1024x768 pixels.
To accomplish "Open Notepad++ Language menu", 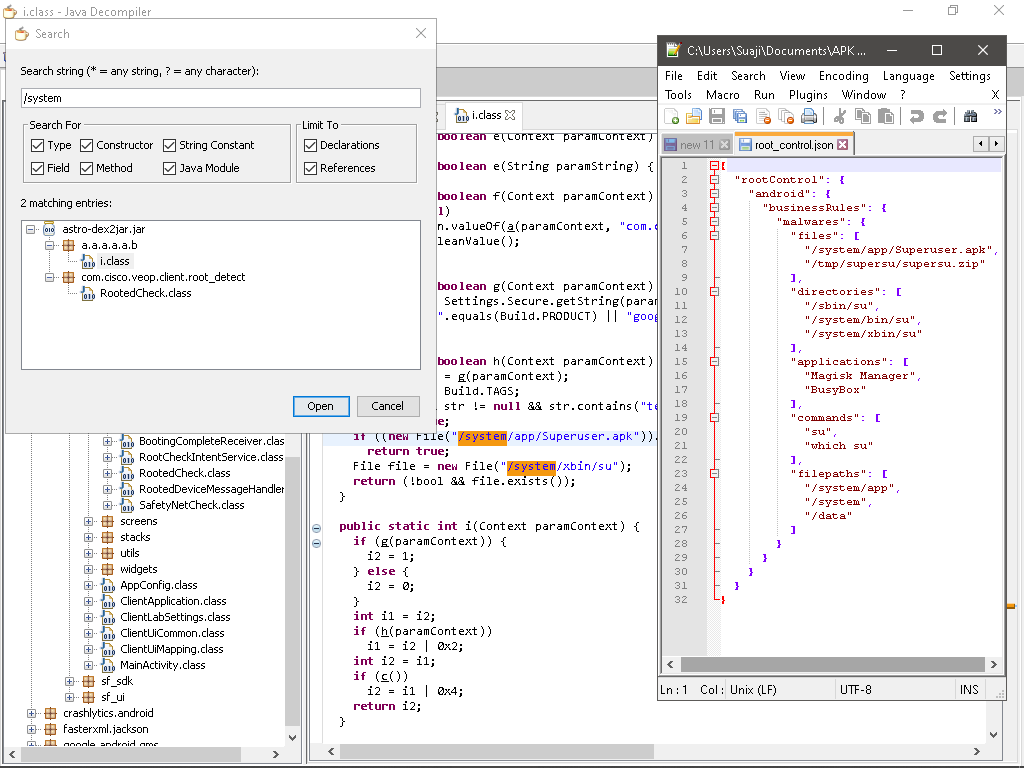I will [908, 76].
